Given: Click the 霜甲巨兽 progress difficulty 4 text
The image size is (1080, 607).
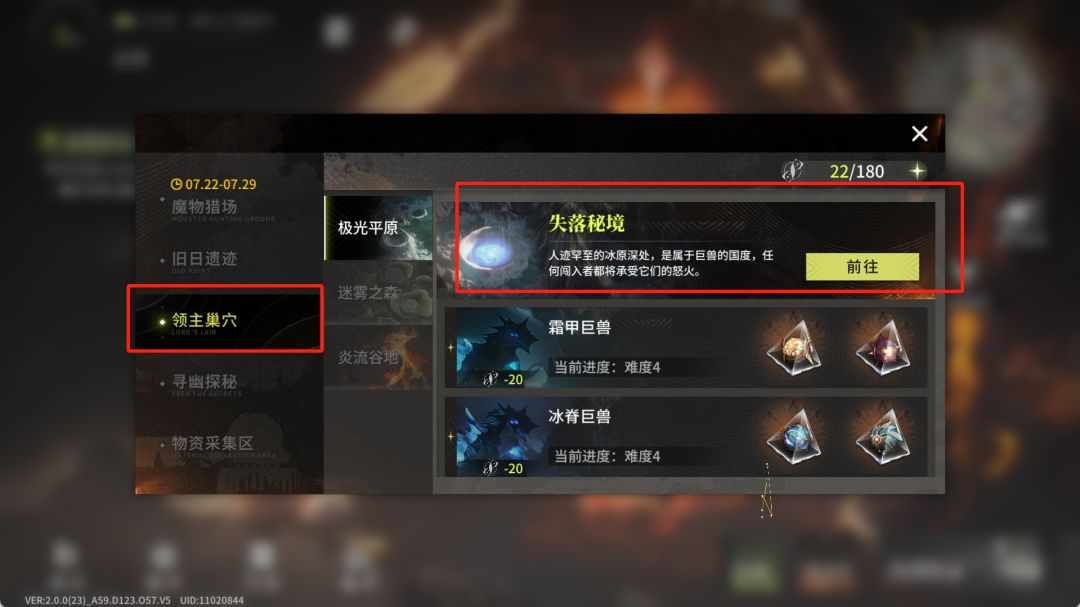Looking at the screenshot, I should [607, 367].
